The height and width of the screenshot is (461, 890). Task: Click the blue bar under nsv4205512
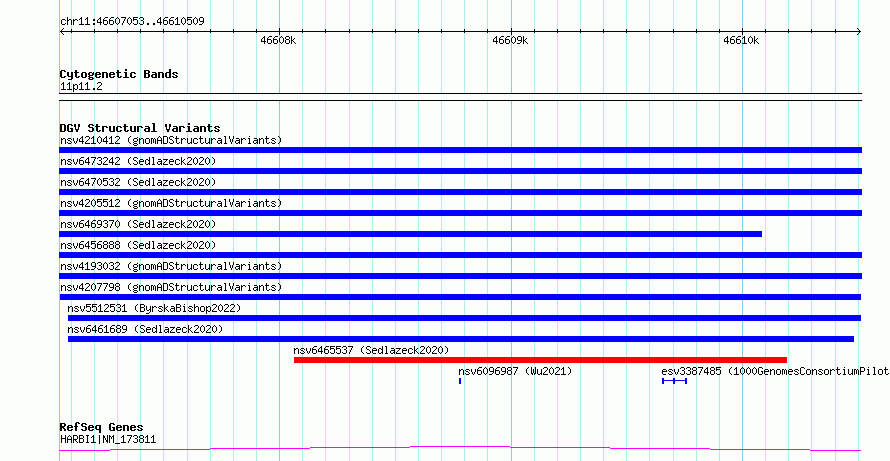click(461, 213)
